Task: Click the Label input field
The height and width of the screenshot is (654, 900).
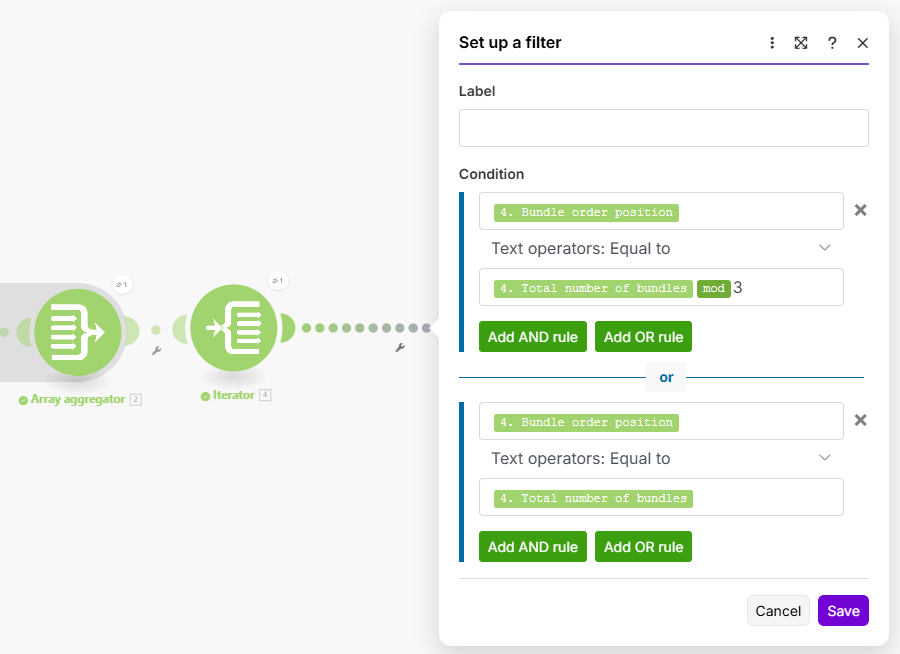Action: 663,128
